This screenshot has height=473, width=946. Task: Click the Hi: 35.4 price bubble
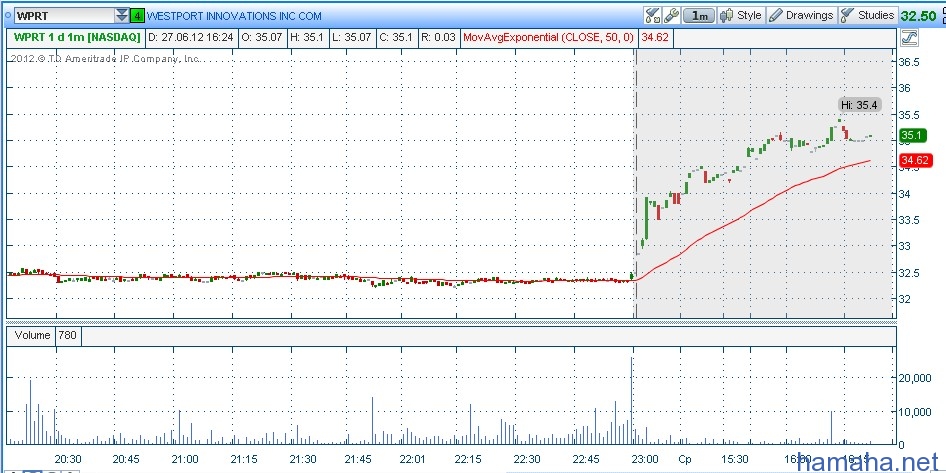click(860, 105)
